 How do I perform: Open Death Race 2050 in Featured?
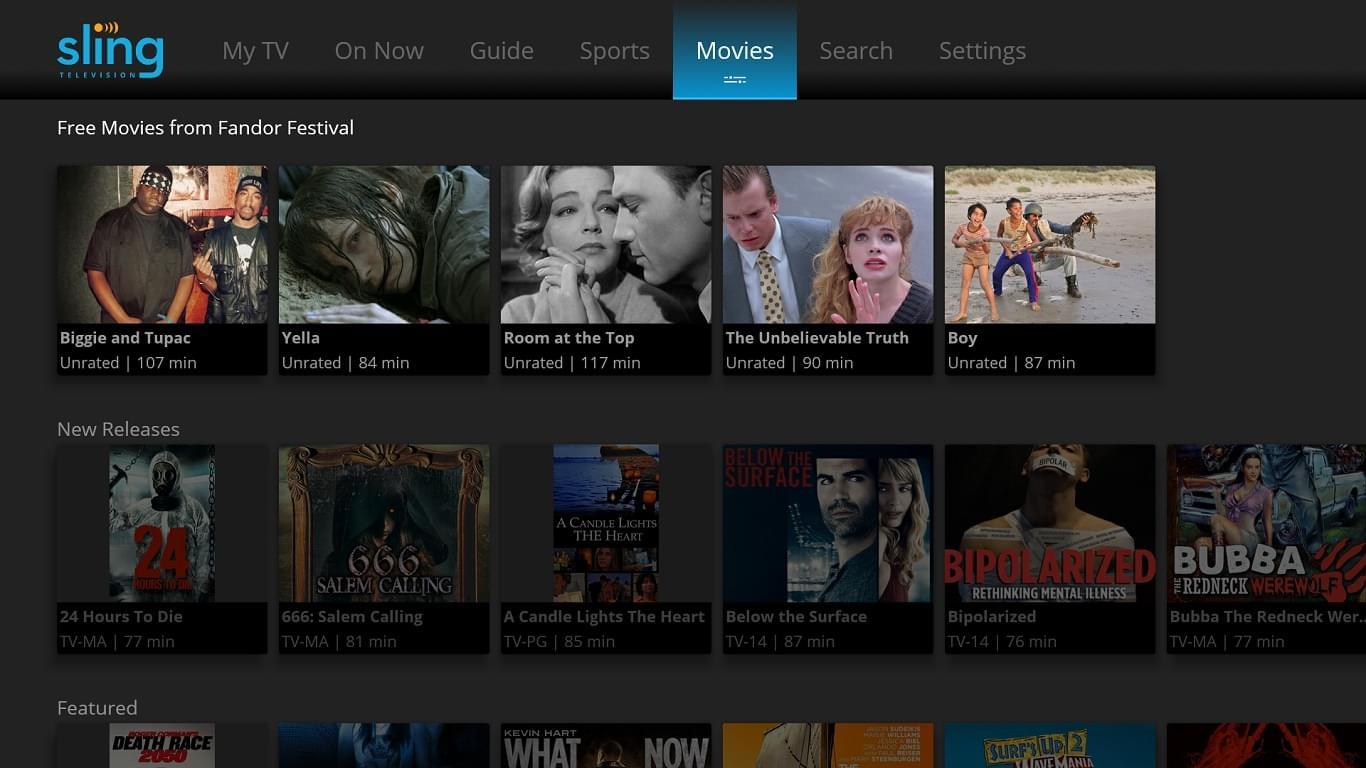162,746
